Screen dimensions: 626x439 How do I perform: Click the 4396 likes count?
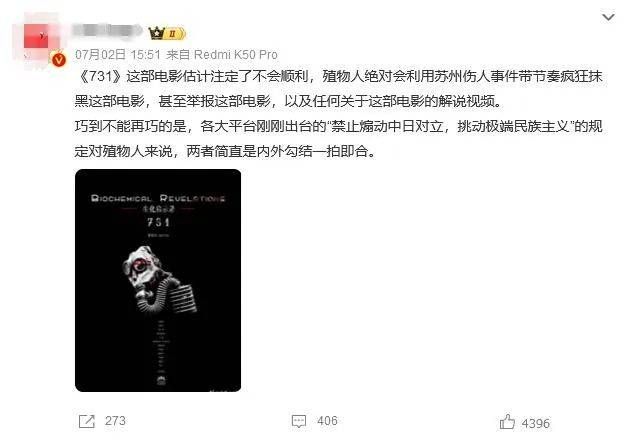536,423
